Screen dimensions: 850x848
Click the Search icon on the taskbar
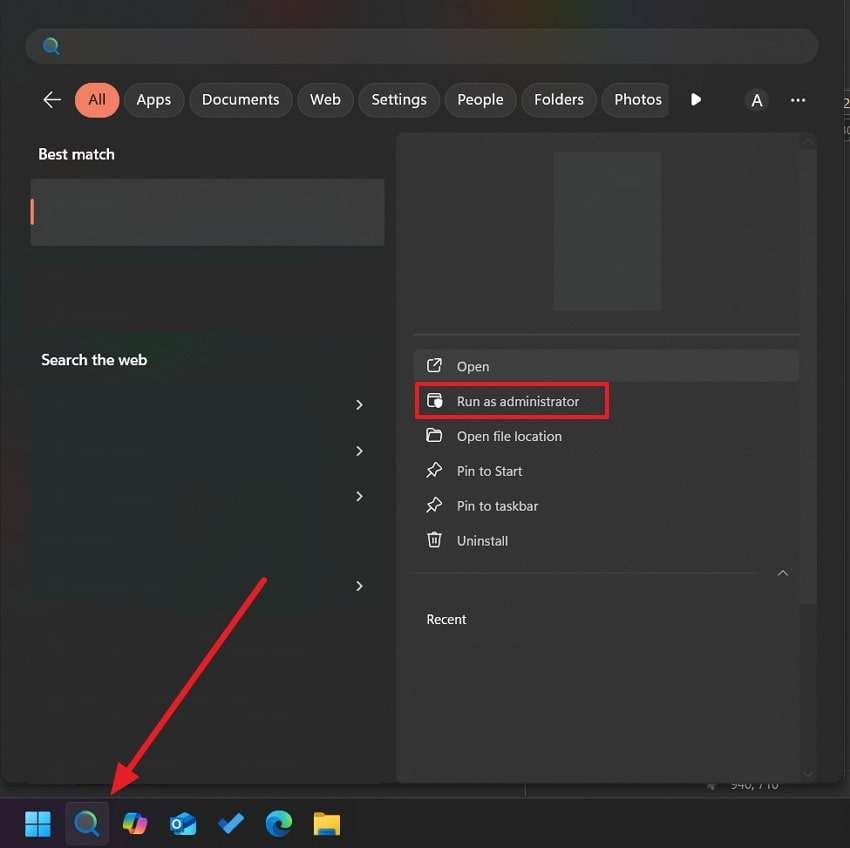point(87,824)
